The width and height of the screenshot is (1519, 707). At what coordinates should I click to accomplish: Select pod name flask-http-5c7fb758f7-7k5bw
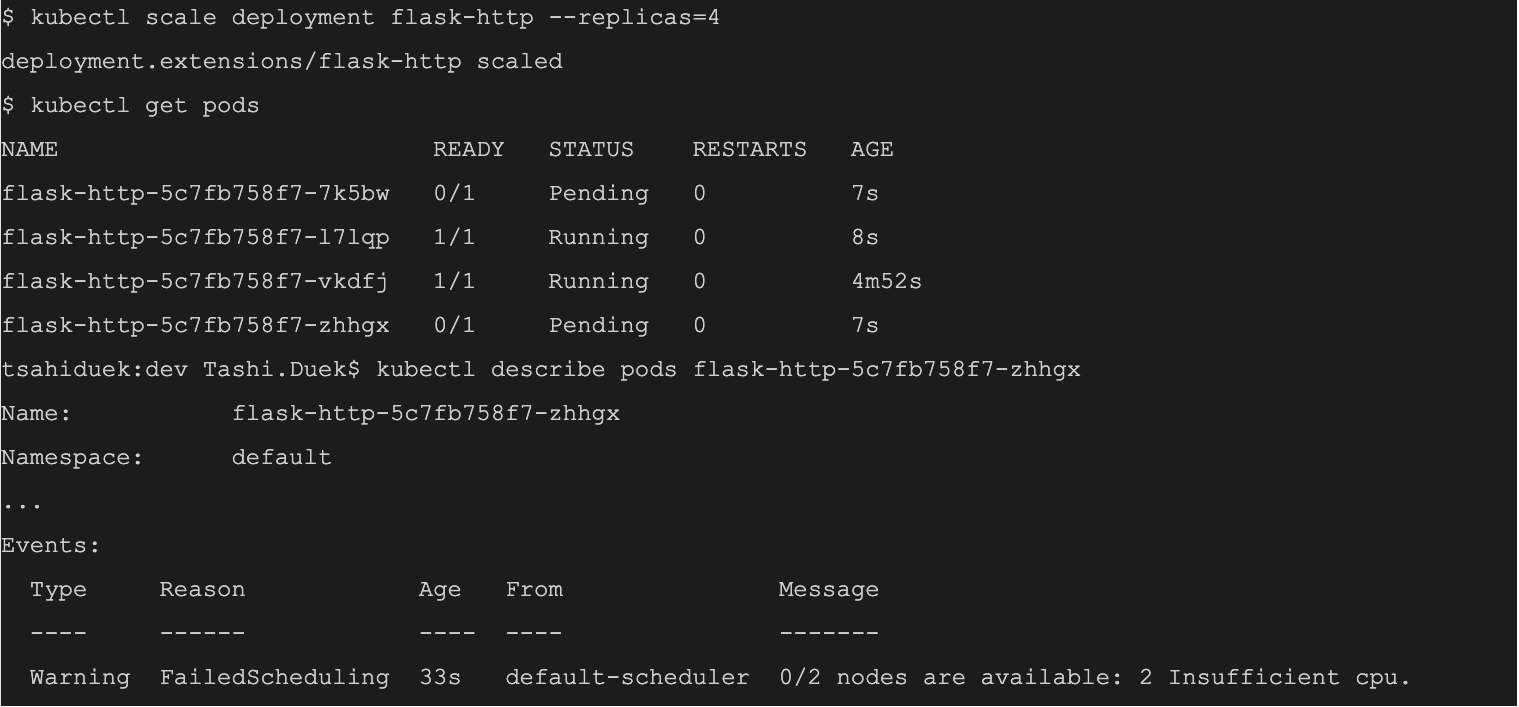tap(196, 194)
